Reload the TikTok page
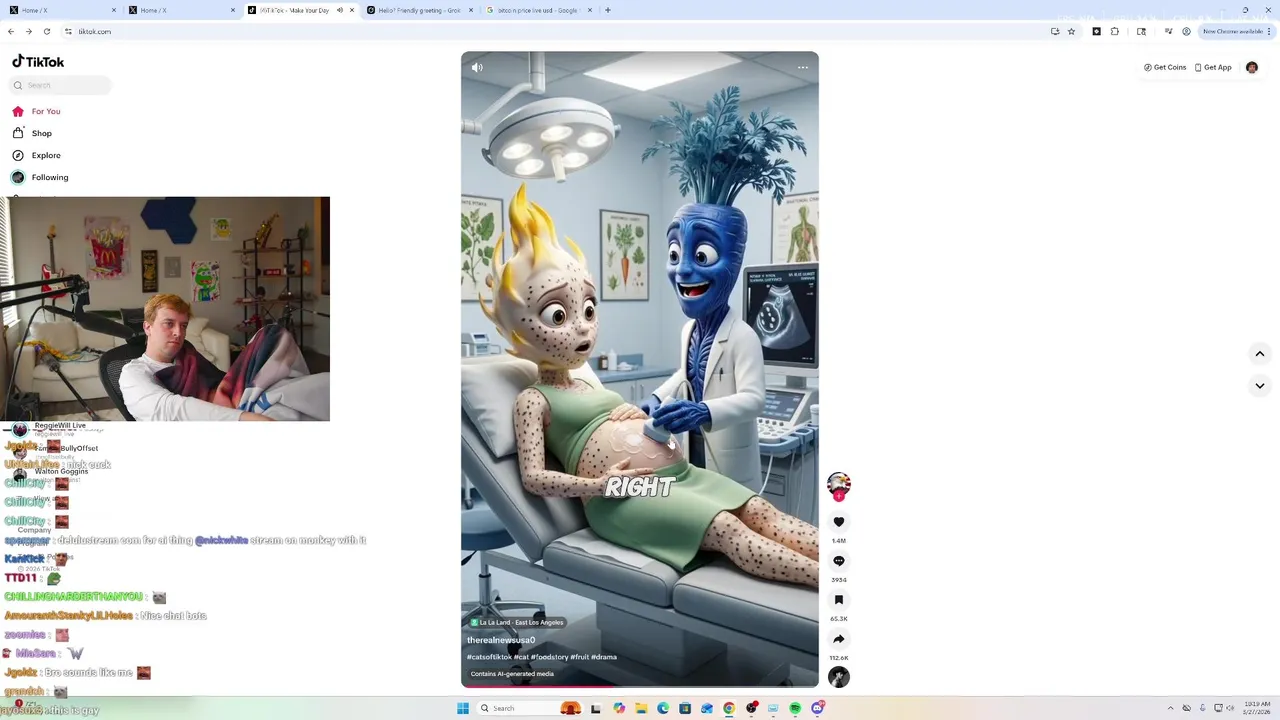 [x=46, y=31]
